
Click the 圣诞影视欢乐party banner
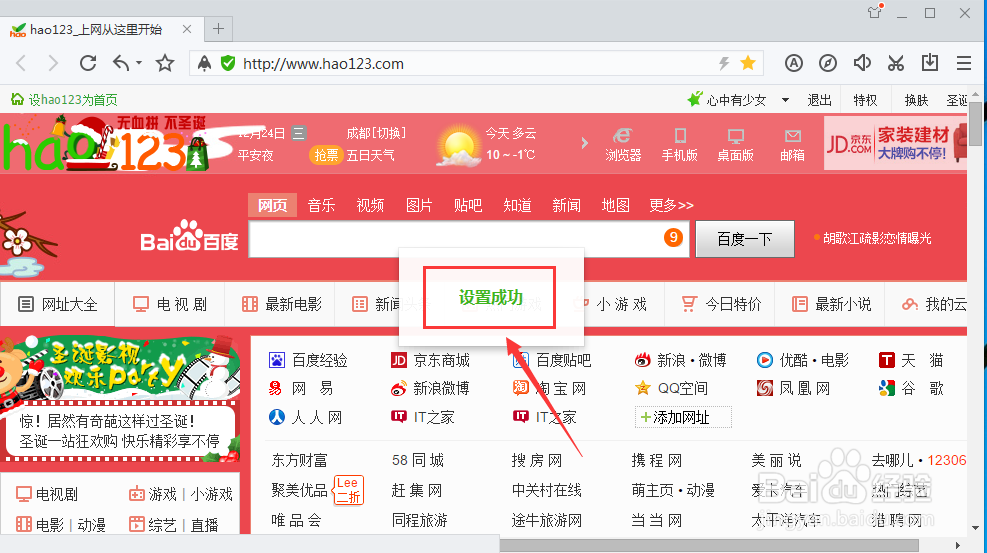pyautogui.click(x=120, y=371)
